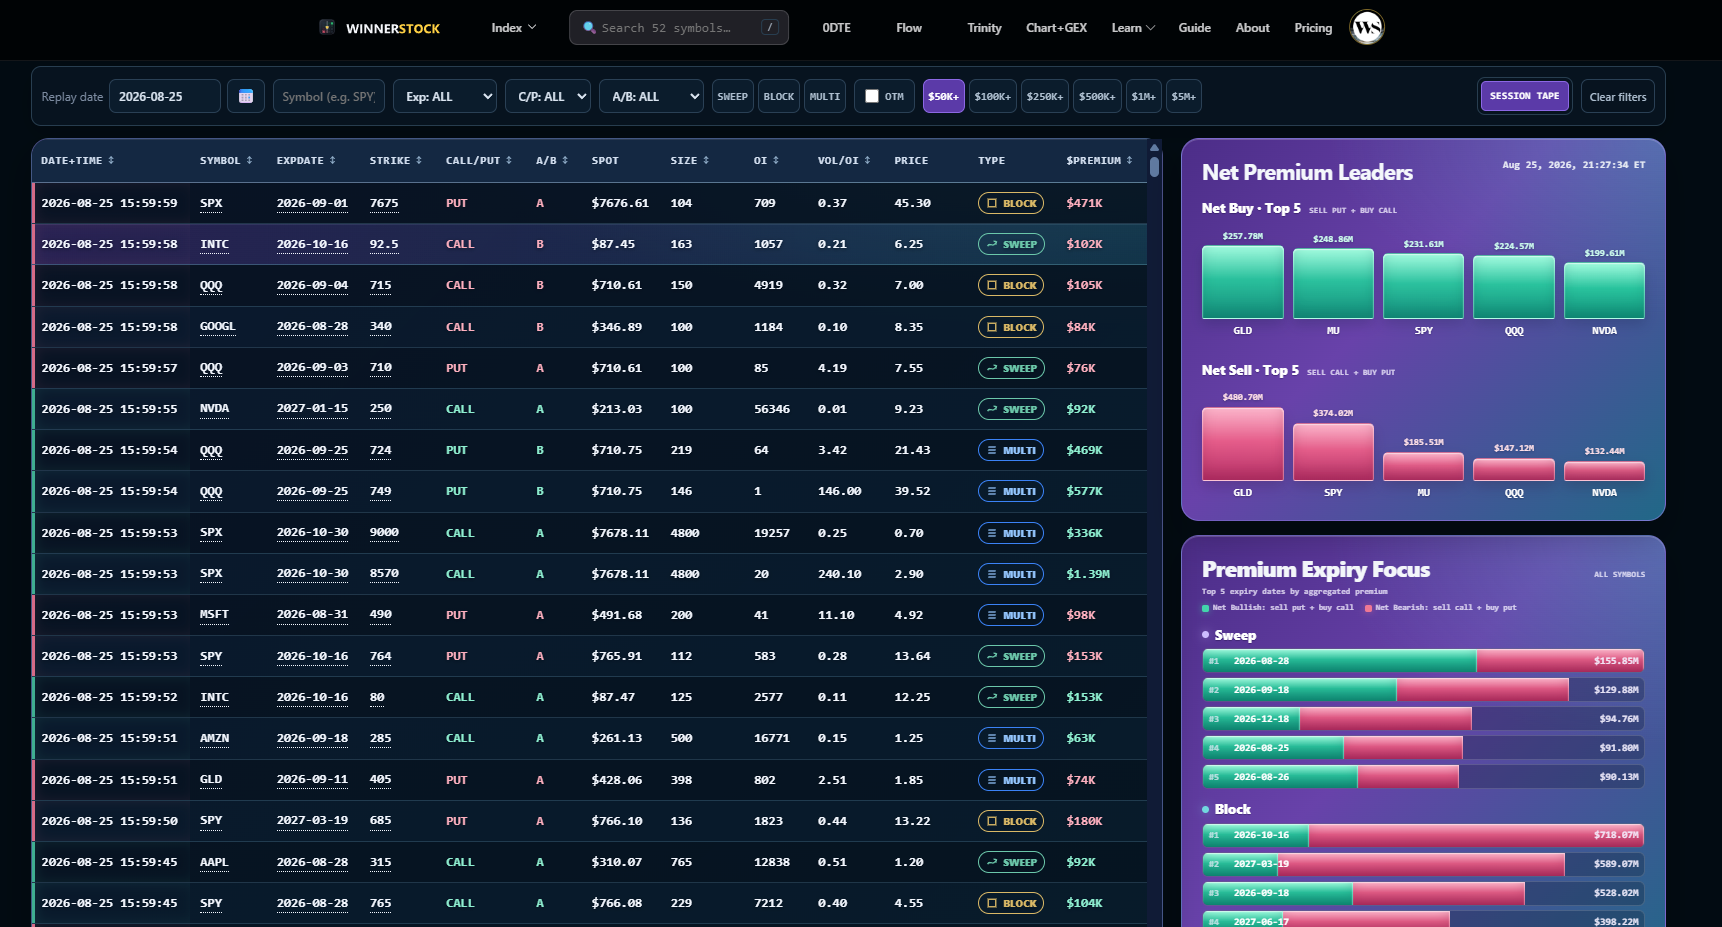Sort by the OI column arrows

tap(775, 160)
